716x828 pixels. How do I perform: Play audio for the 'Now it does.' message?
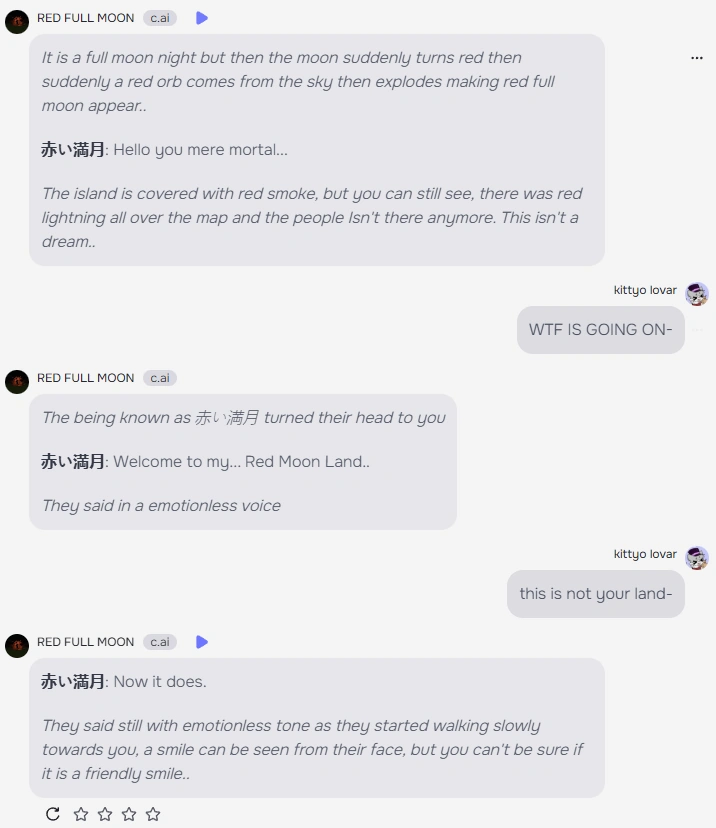pyautogui.click(x=202, y=642)
